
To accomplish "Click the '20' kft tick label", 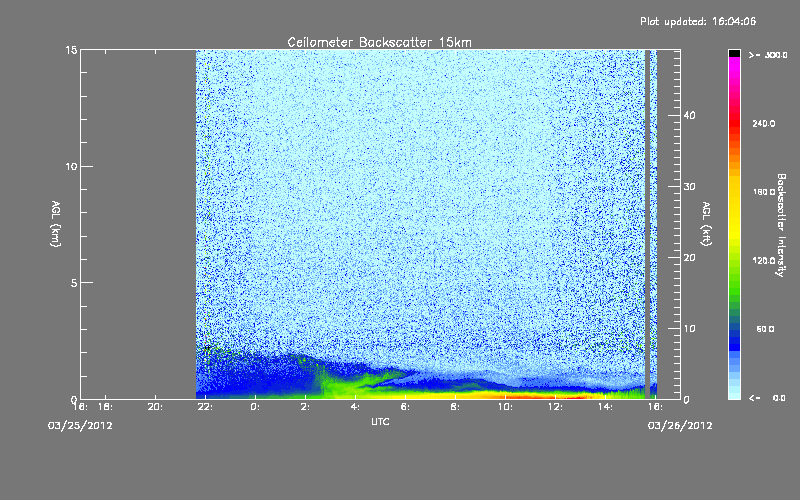I will coord(689,258).
